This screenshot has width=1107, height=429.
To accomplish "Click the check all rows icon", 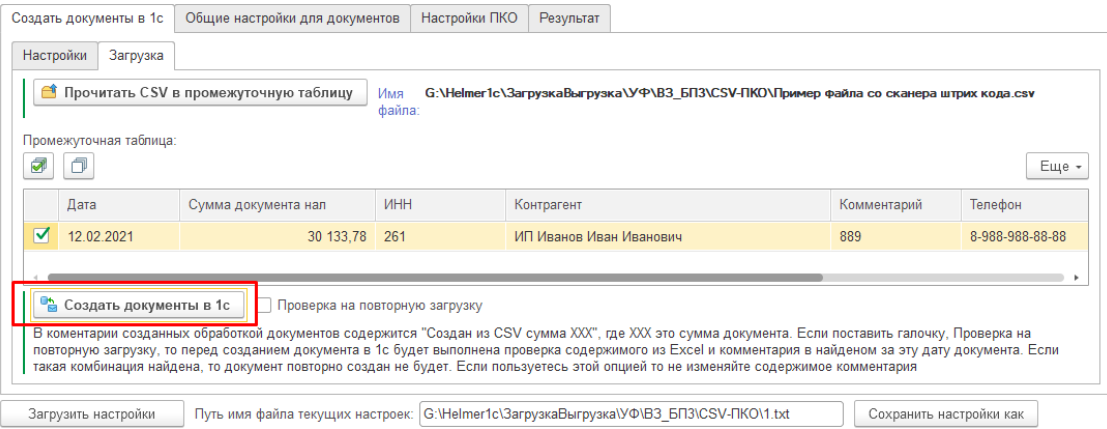I will (38, 166).
